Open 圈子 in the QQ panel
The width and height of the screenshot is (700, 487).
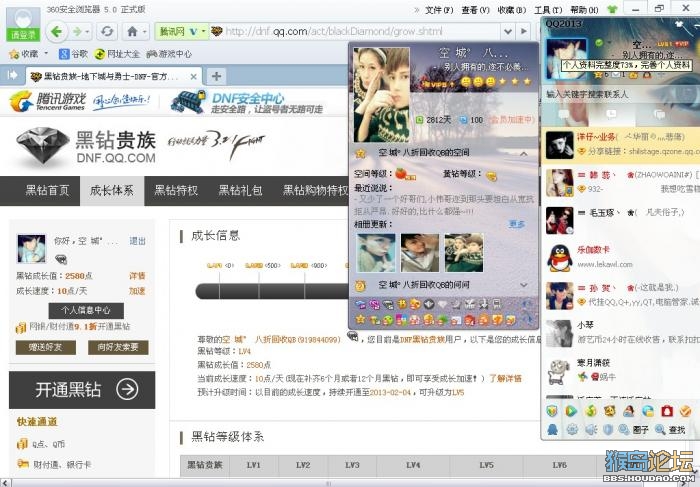coord(633,430)
